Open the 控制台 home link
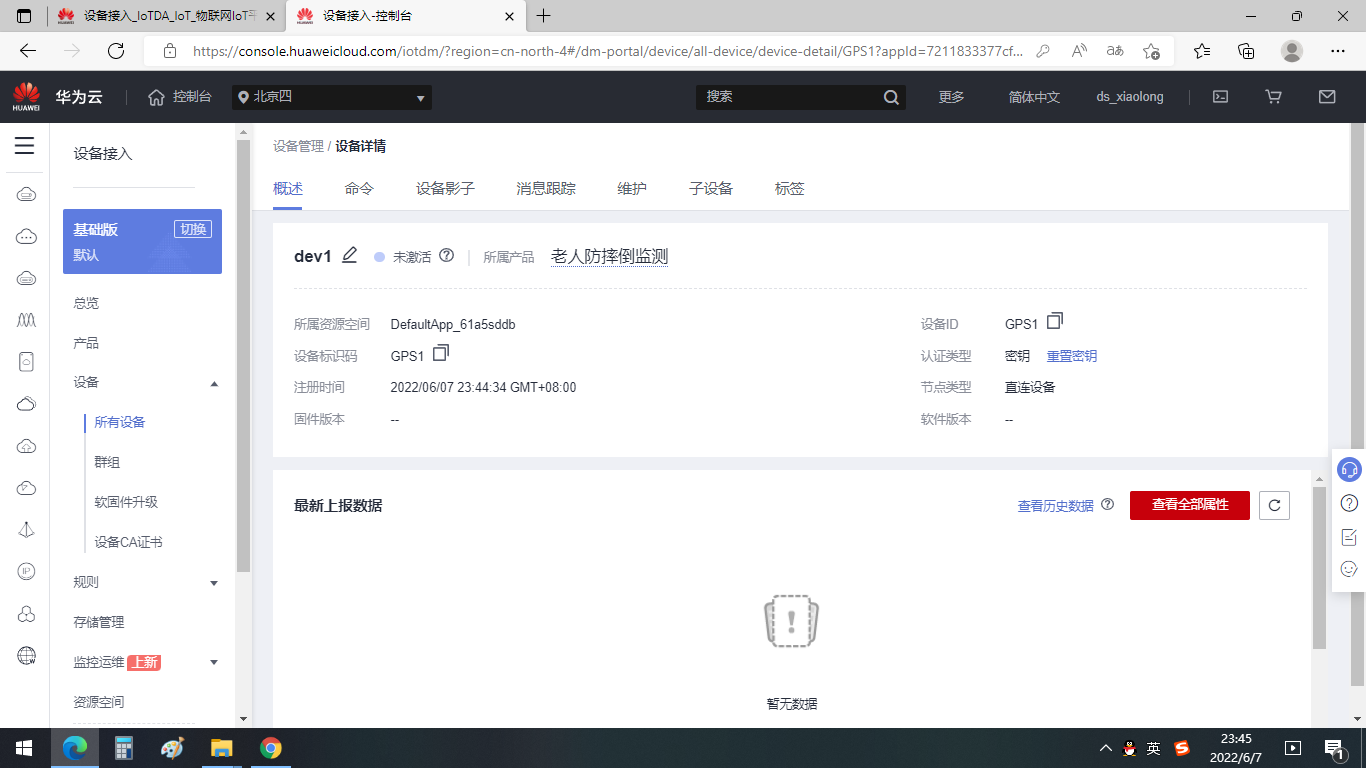This screenshot has width=1366, height=768. coord(180,97)
